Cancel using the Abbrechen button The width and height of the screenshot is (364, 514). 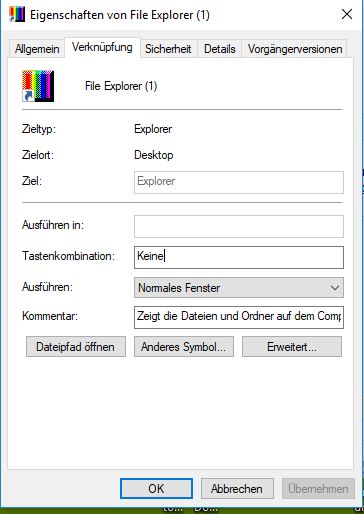point(237,489)
